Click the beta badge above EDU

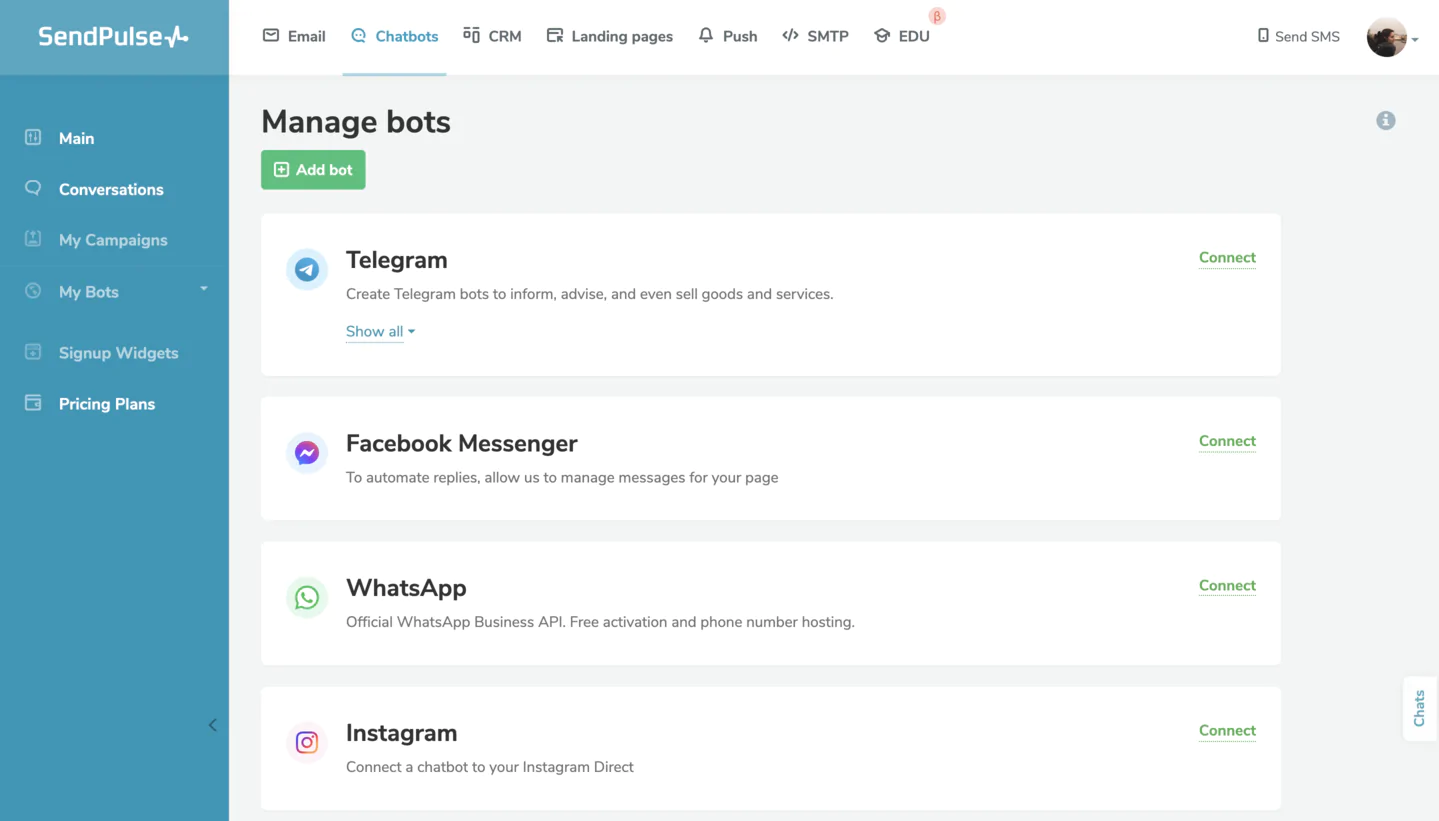[x=937, y=16]
